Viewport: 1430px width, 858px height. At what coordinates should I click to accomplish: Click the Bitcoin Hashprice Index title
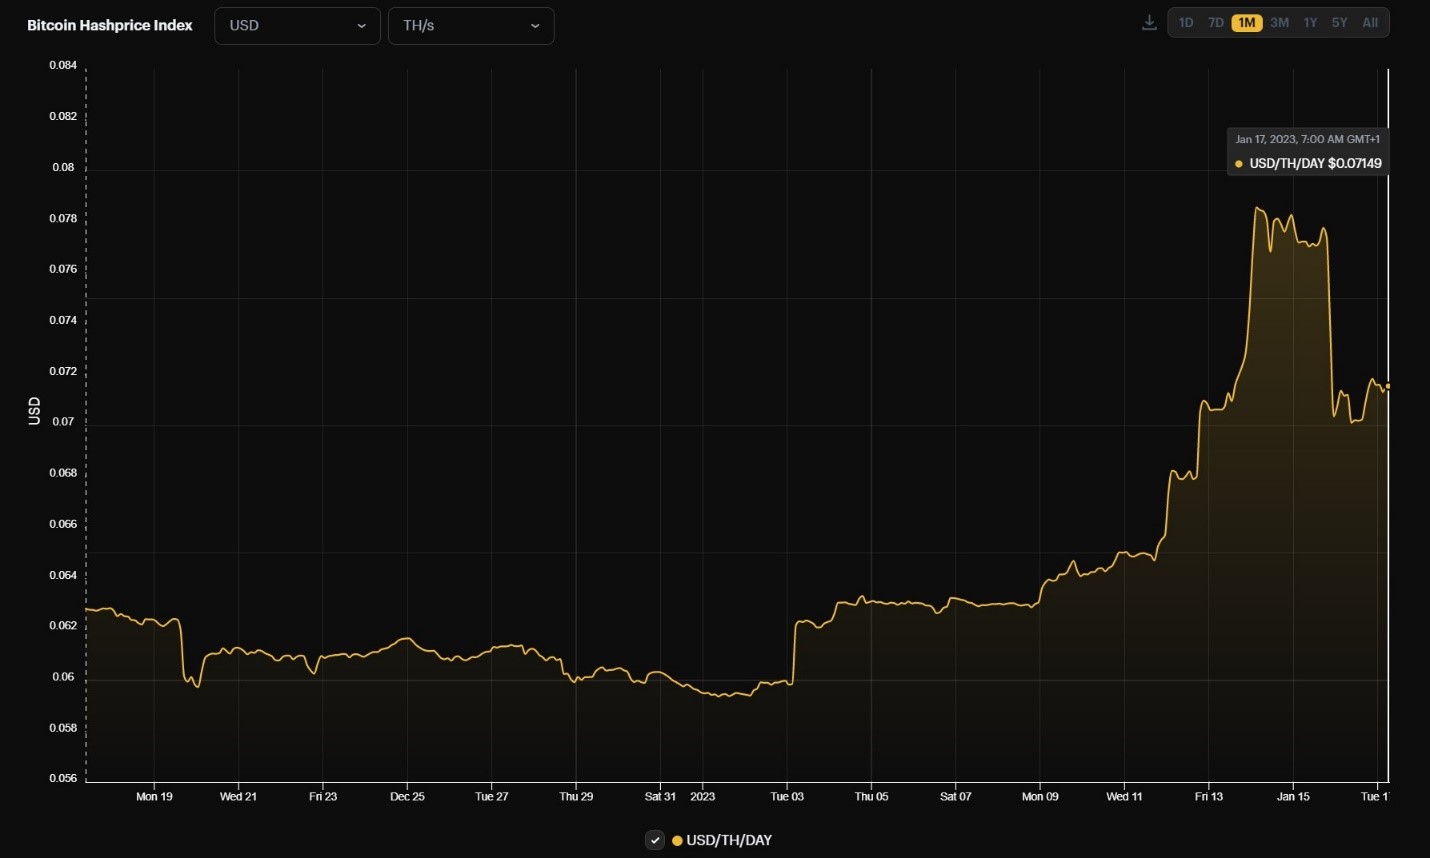pyautogui.click(x=110, y=25)
